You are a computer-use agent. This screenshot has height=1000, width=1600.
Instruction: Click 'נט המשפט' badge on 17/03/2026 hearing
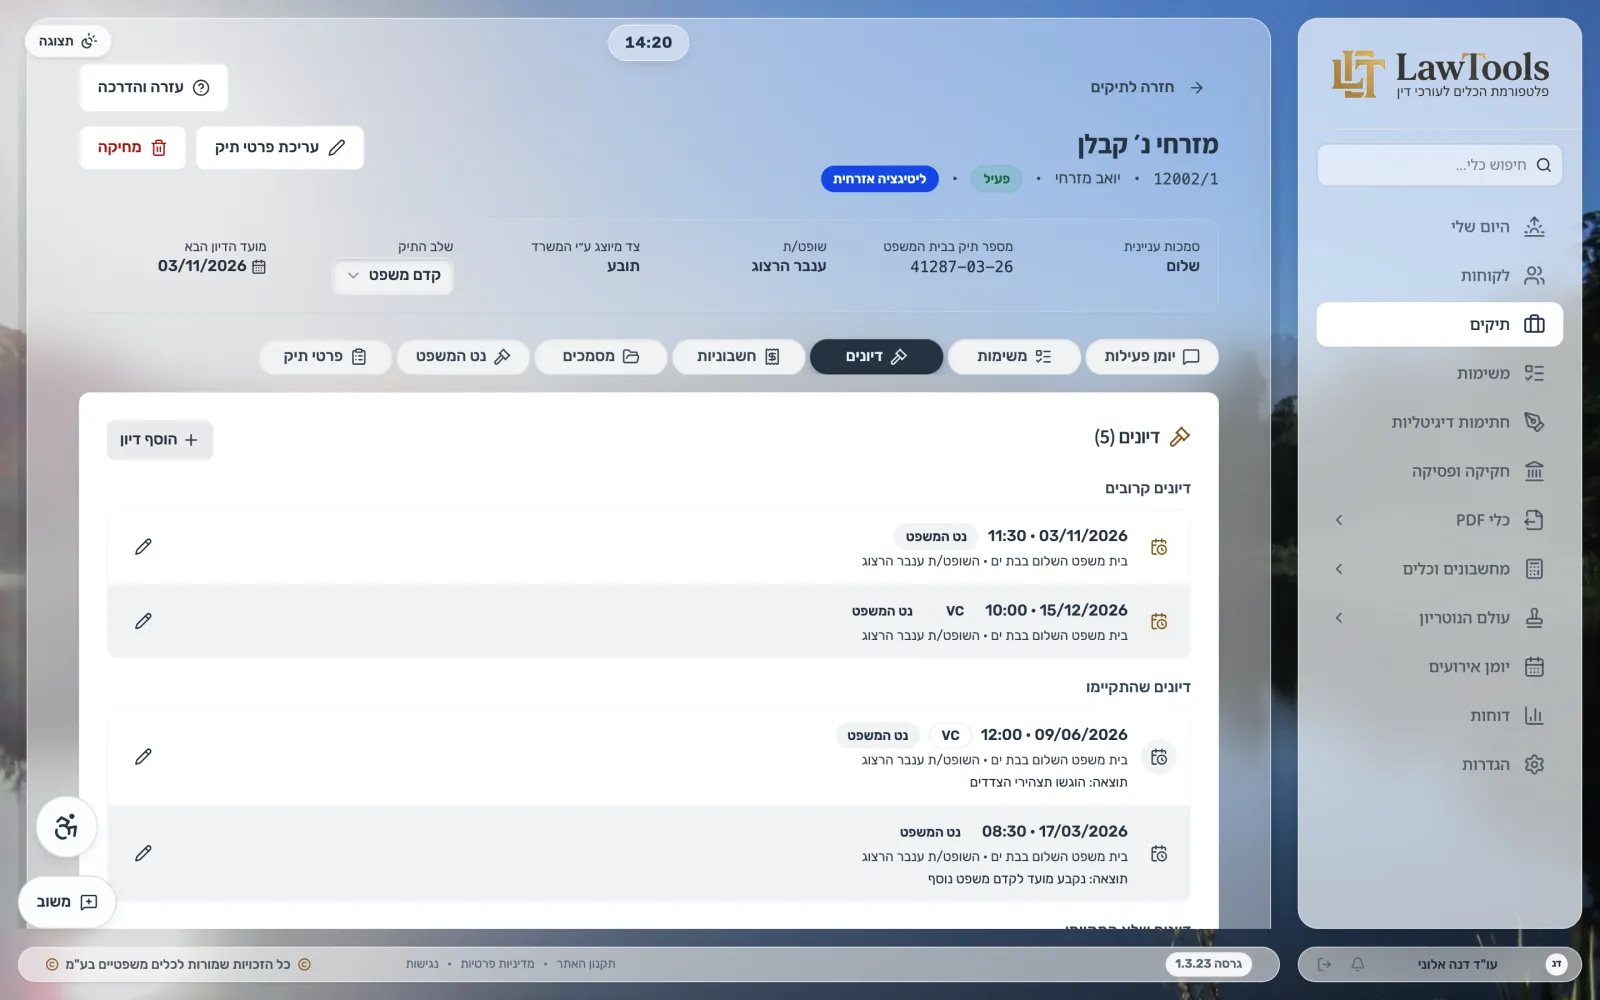pos(929,832)
